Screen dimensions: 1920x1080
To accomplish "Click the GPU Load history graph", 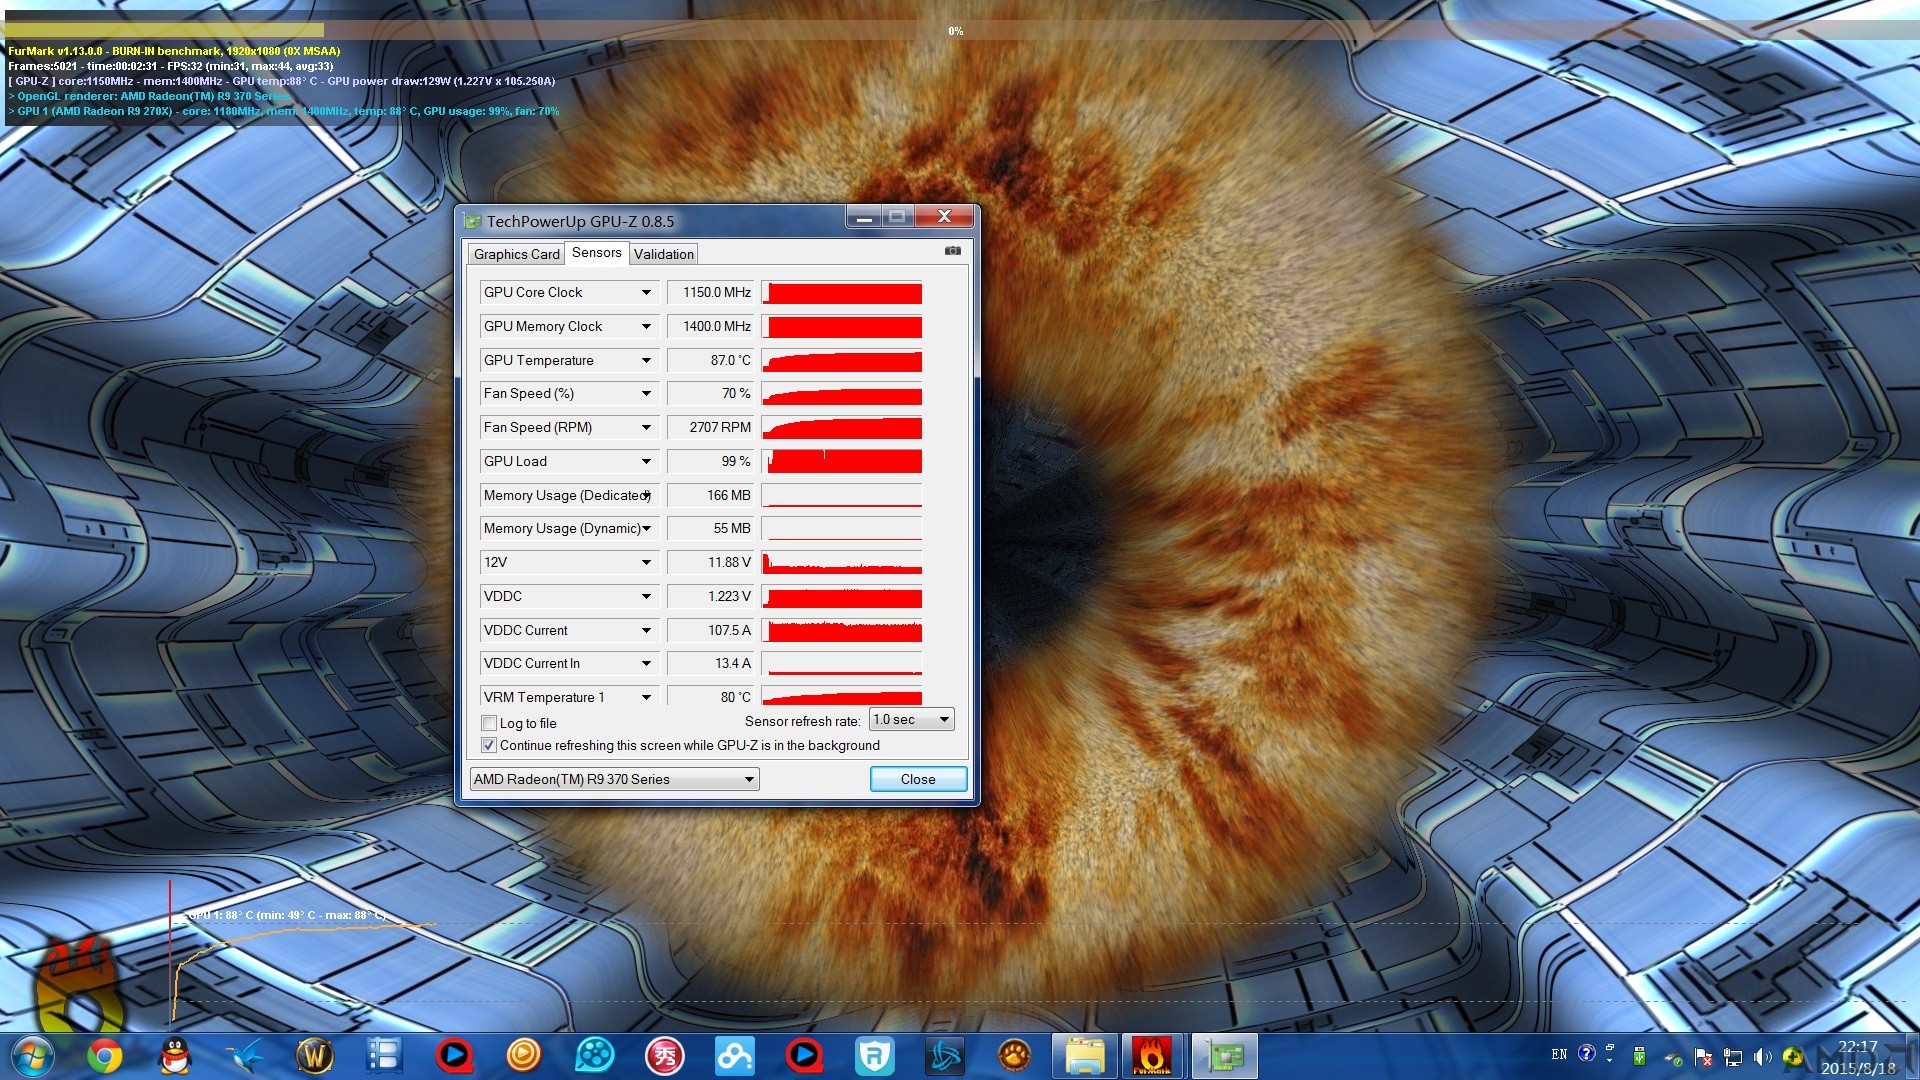I will (x=842, y=461).
